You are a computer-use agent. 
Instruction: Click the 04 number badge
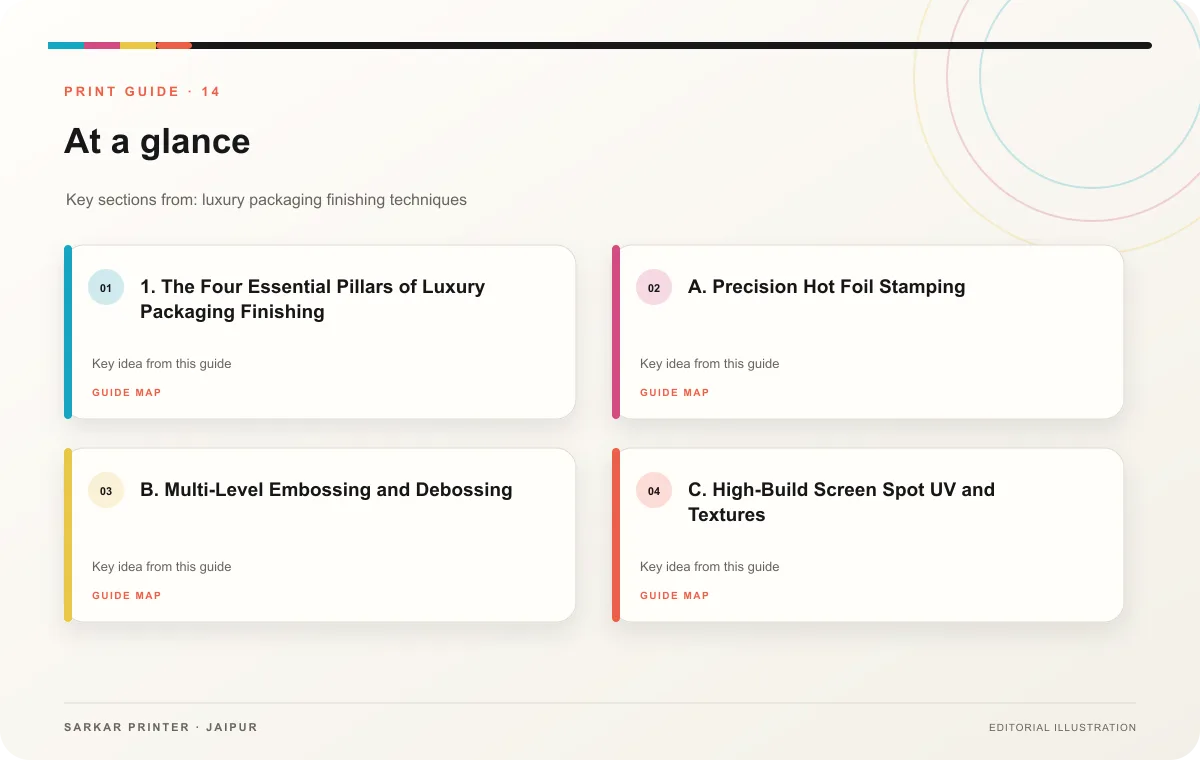tap(654, 491)
